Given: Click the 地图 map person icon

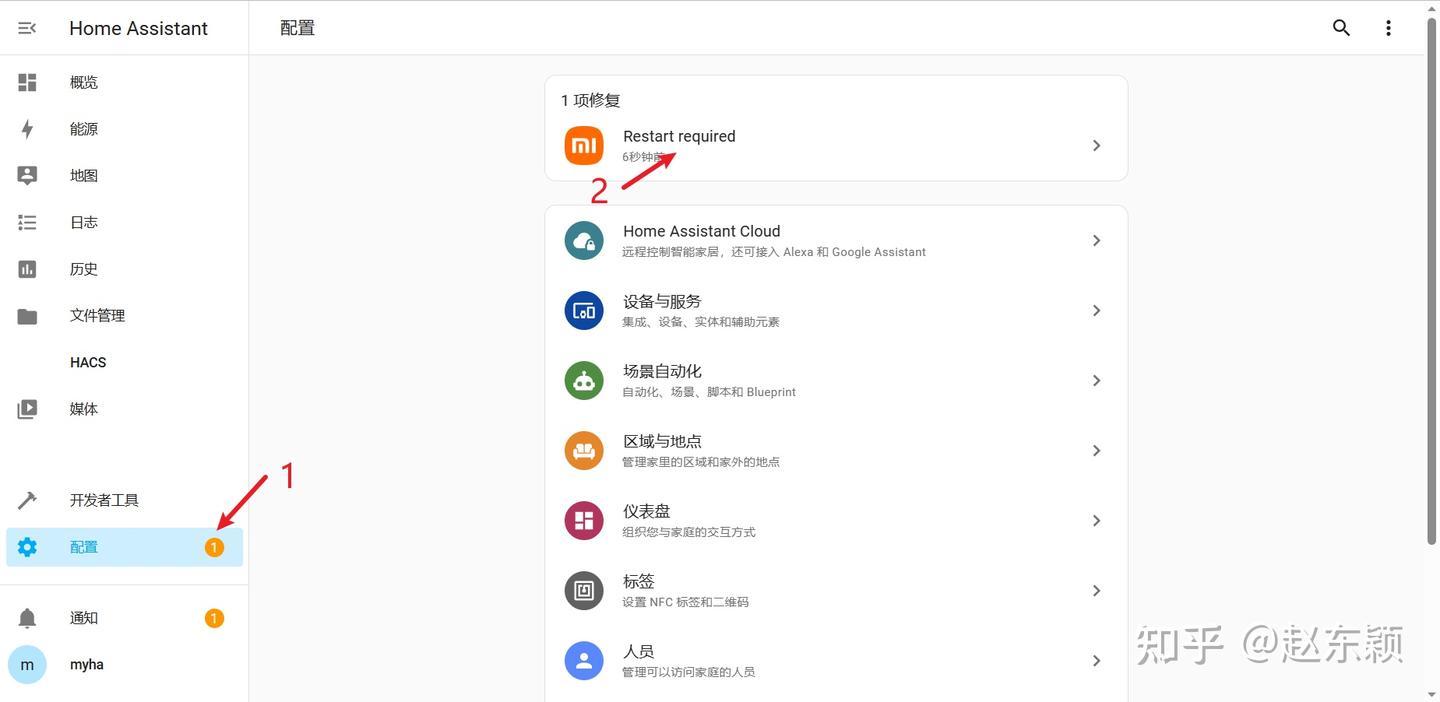Looking at the screenshot, I should 27,175.
